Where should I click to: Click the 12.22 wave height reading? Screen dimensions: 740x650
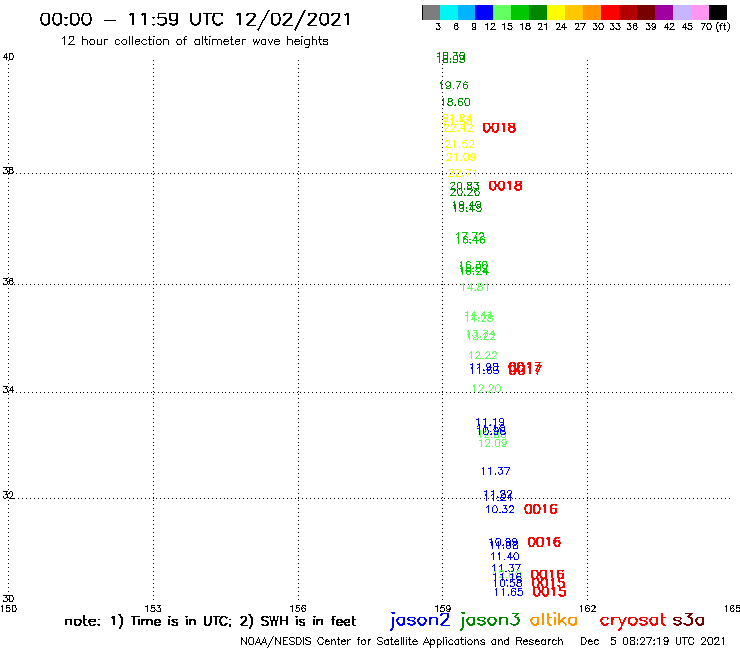(483, 355)
